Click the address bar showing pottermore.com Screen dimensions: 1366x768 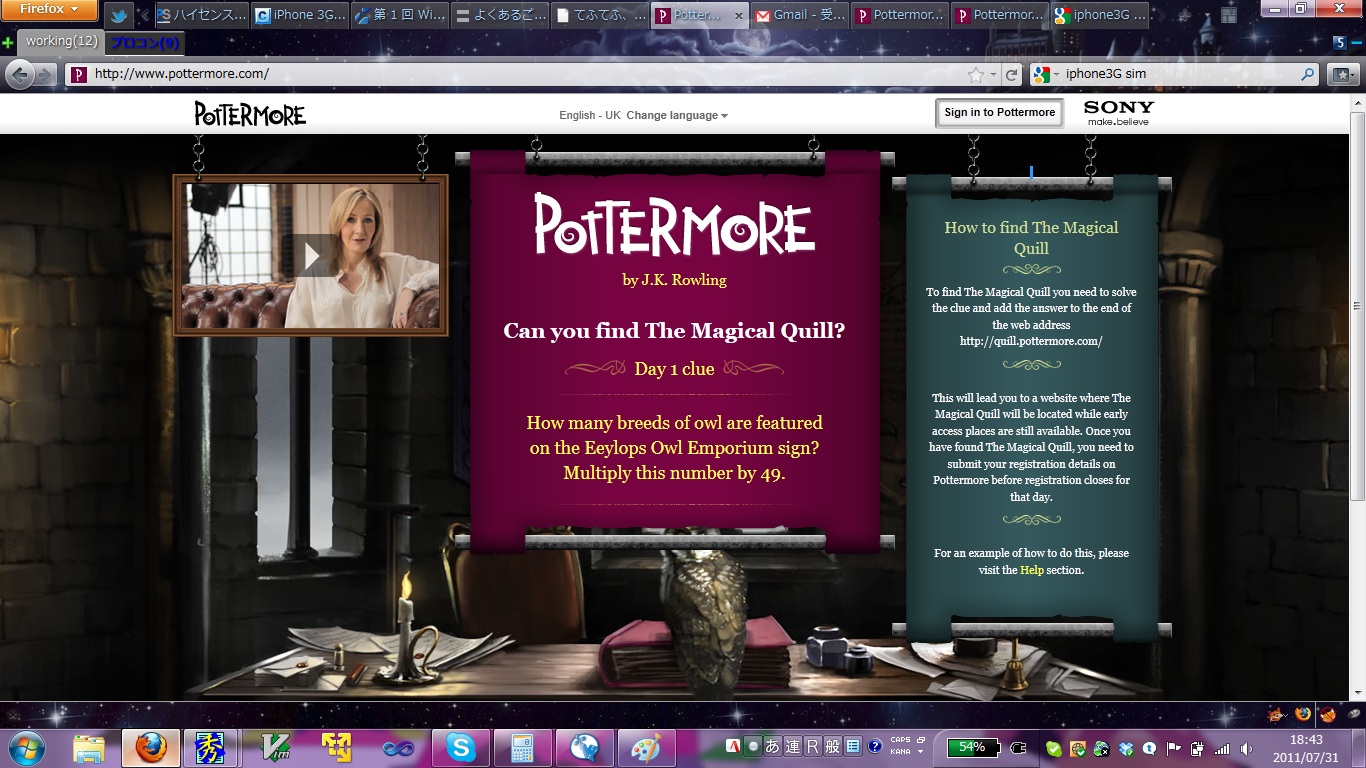point(520,74)
